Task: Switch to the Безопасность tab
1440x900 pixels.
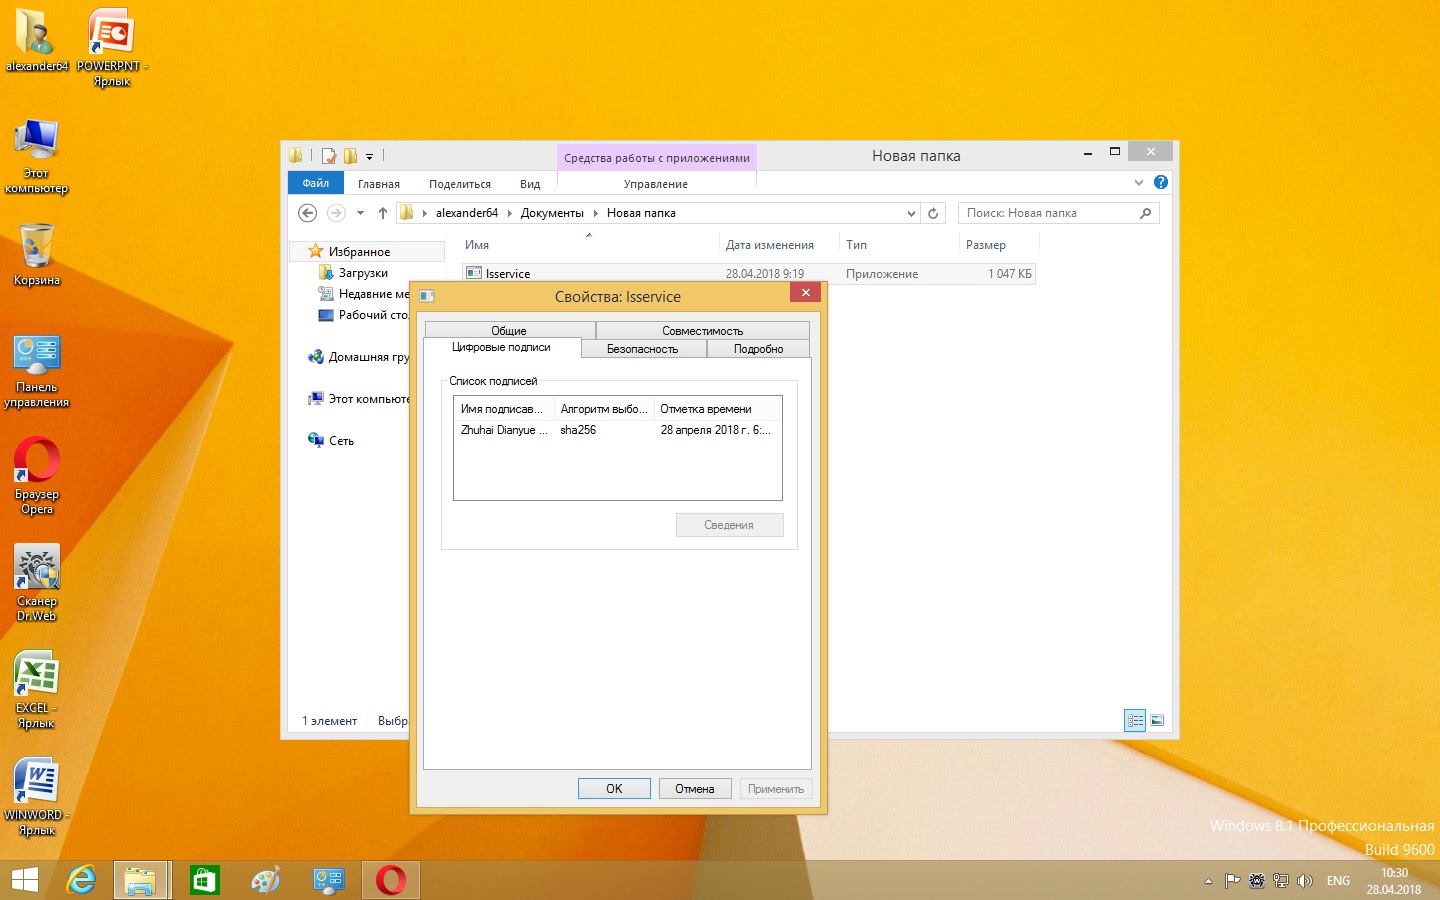Action: 642,349
